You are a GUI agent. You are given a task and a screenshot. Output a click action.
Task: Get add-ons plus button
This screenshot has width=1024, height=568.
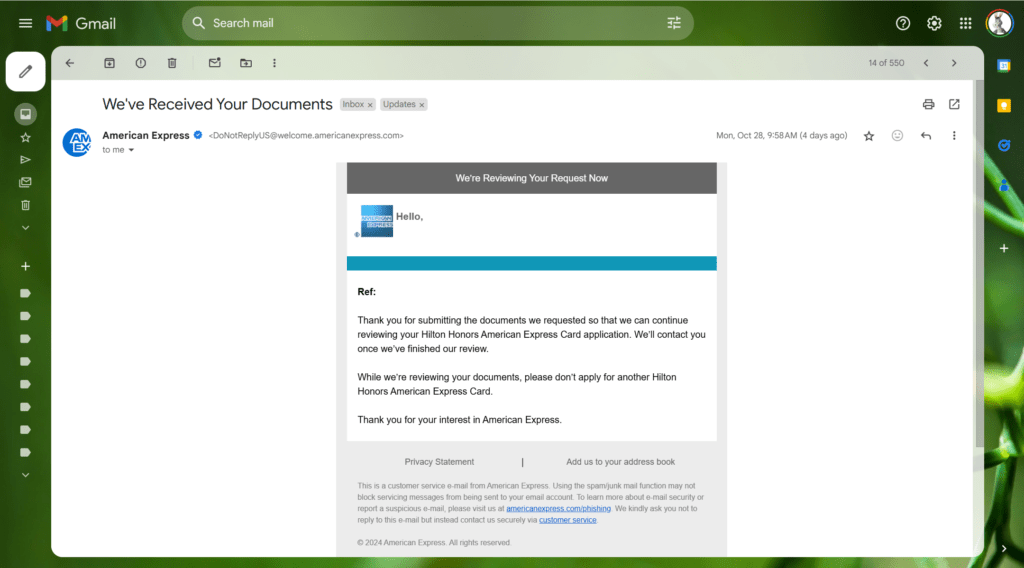pos(1004,249)
